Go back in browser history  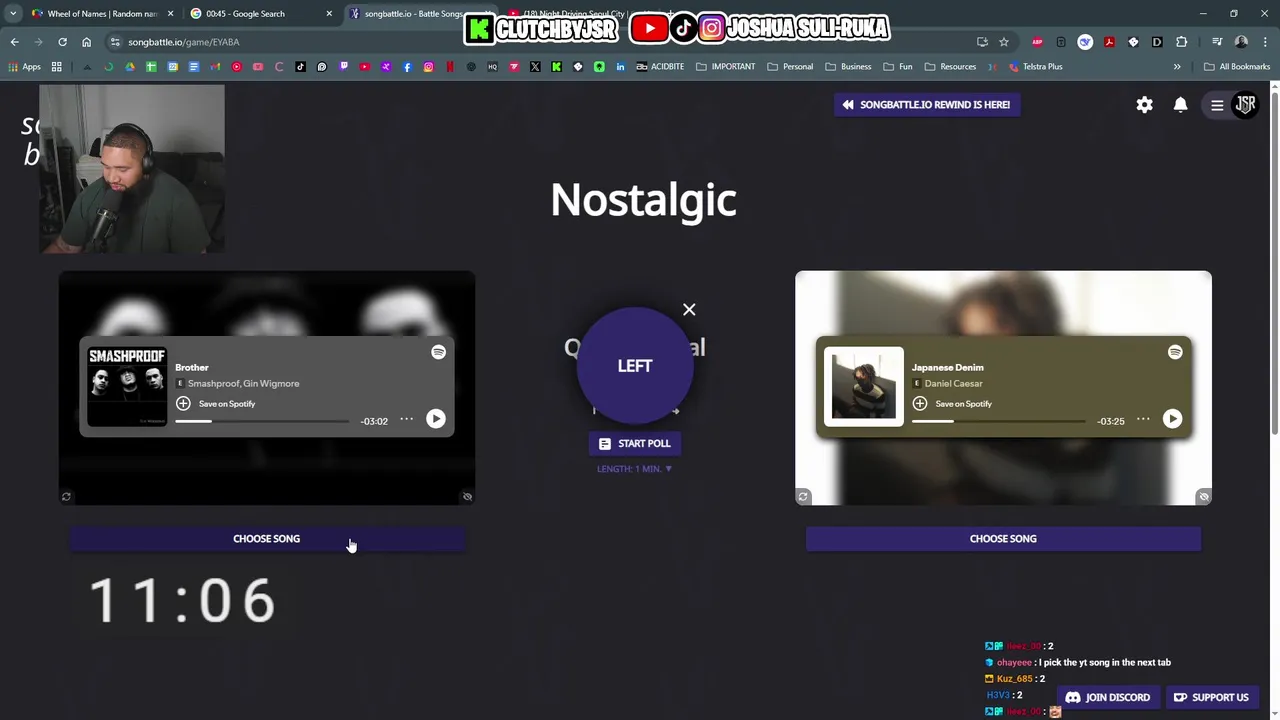(14, 42)
